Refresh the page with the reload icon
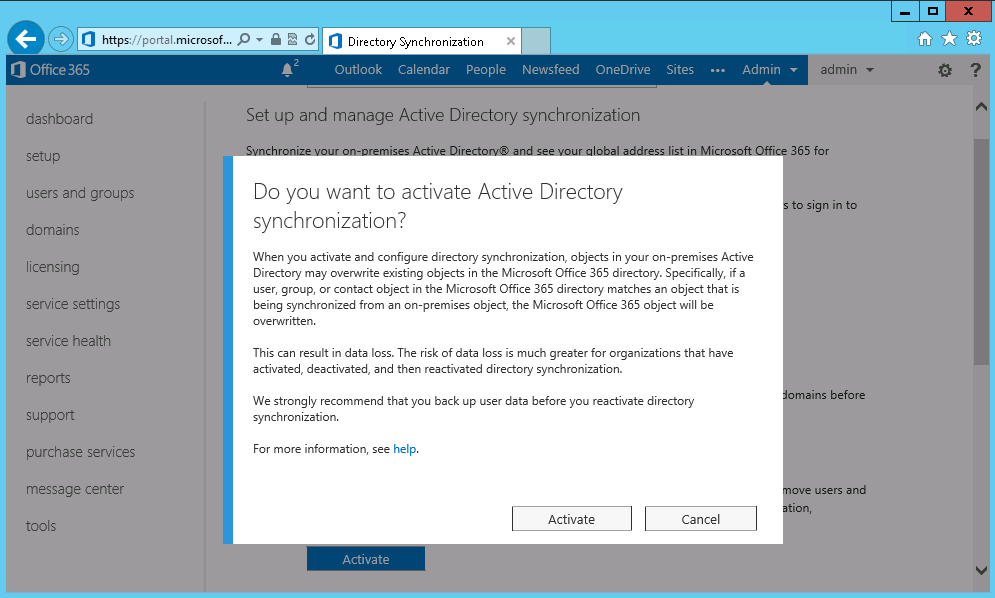 pos(310,39)
